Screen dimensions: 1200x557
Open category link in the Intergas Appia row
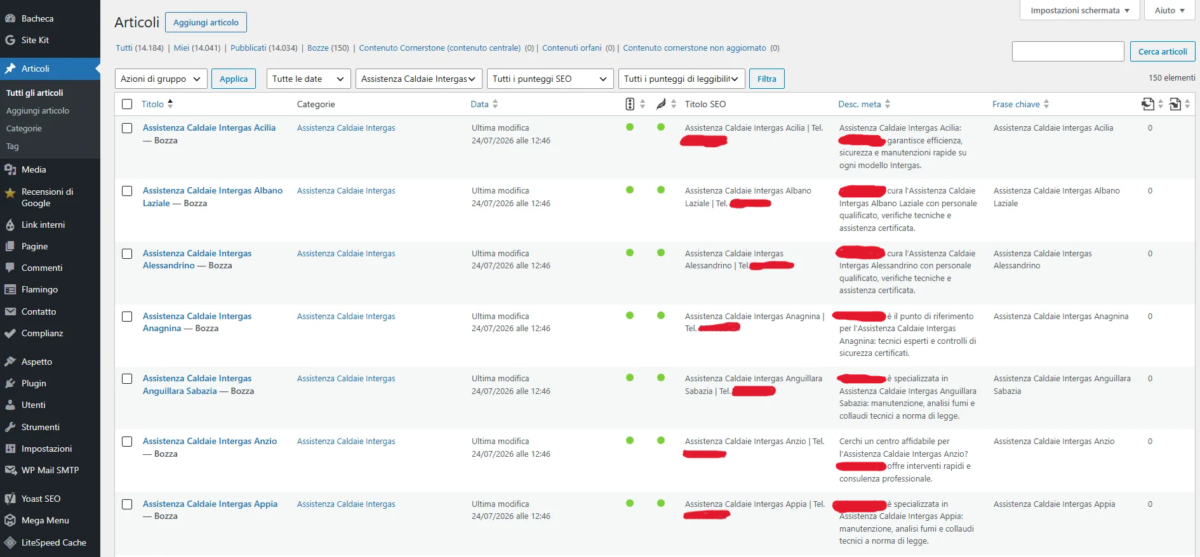click(346, 504)
